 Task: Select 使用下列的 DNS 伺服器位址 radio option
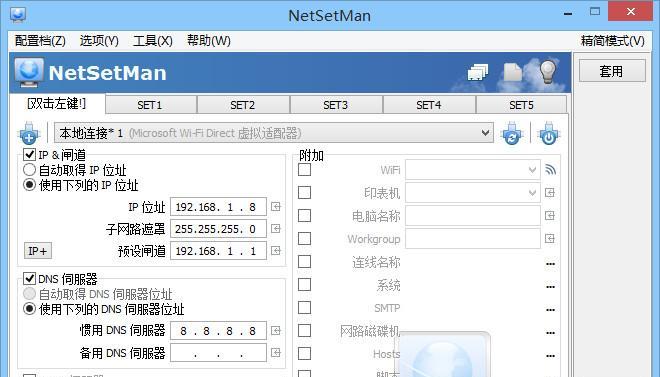click(29, 309)
